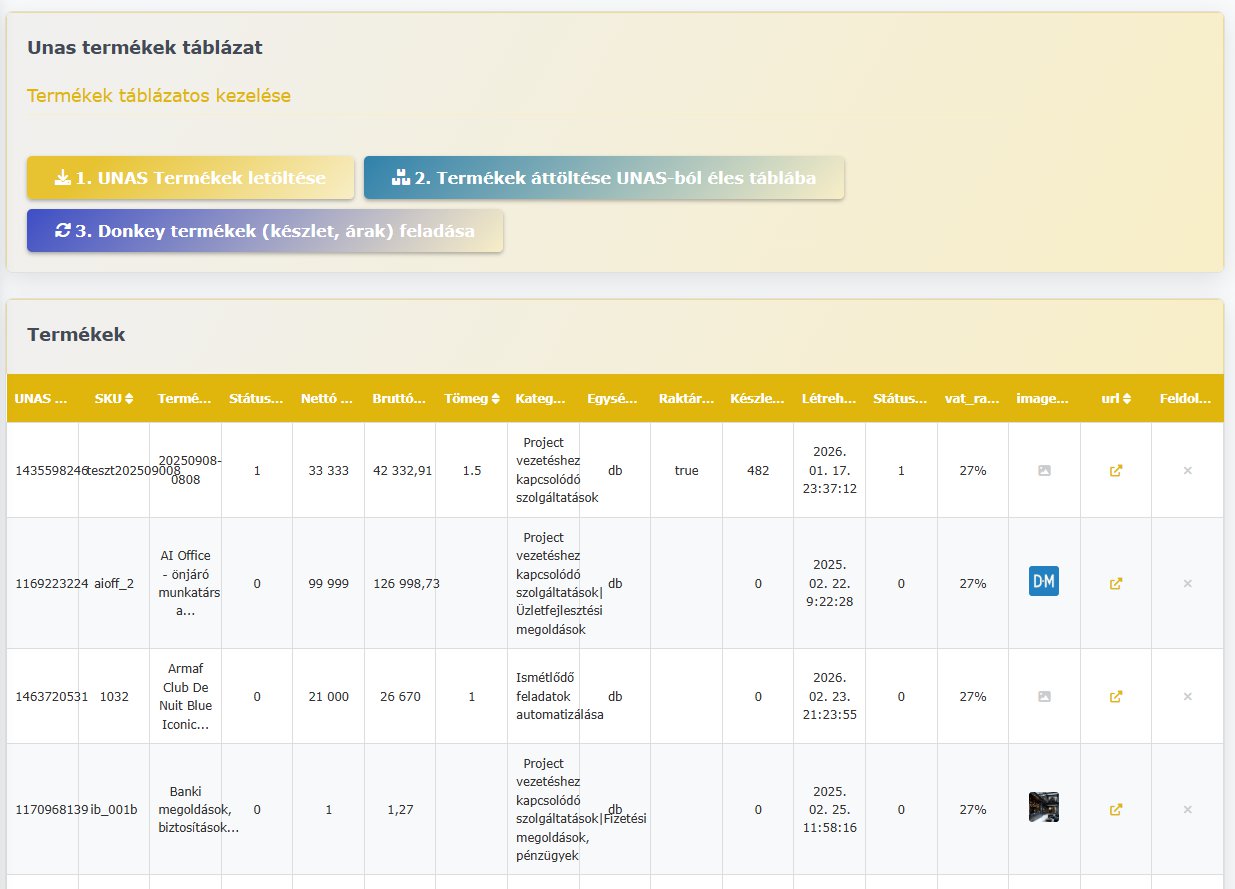Screen dimensions: 1235x889
Task: Click placeholder image icon for Armaf Club row
Action: 1044,696
